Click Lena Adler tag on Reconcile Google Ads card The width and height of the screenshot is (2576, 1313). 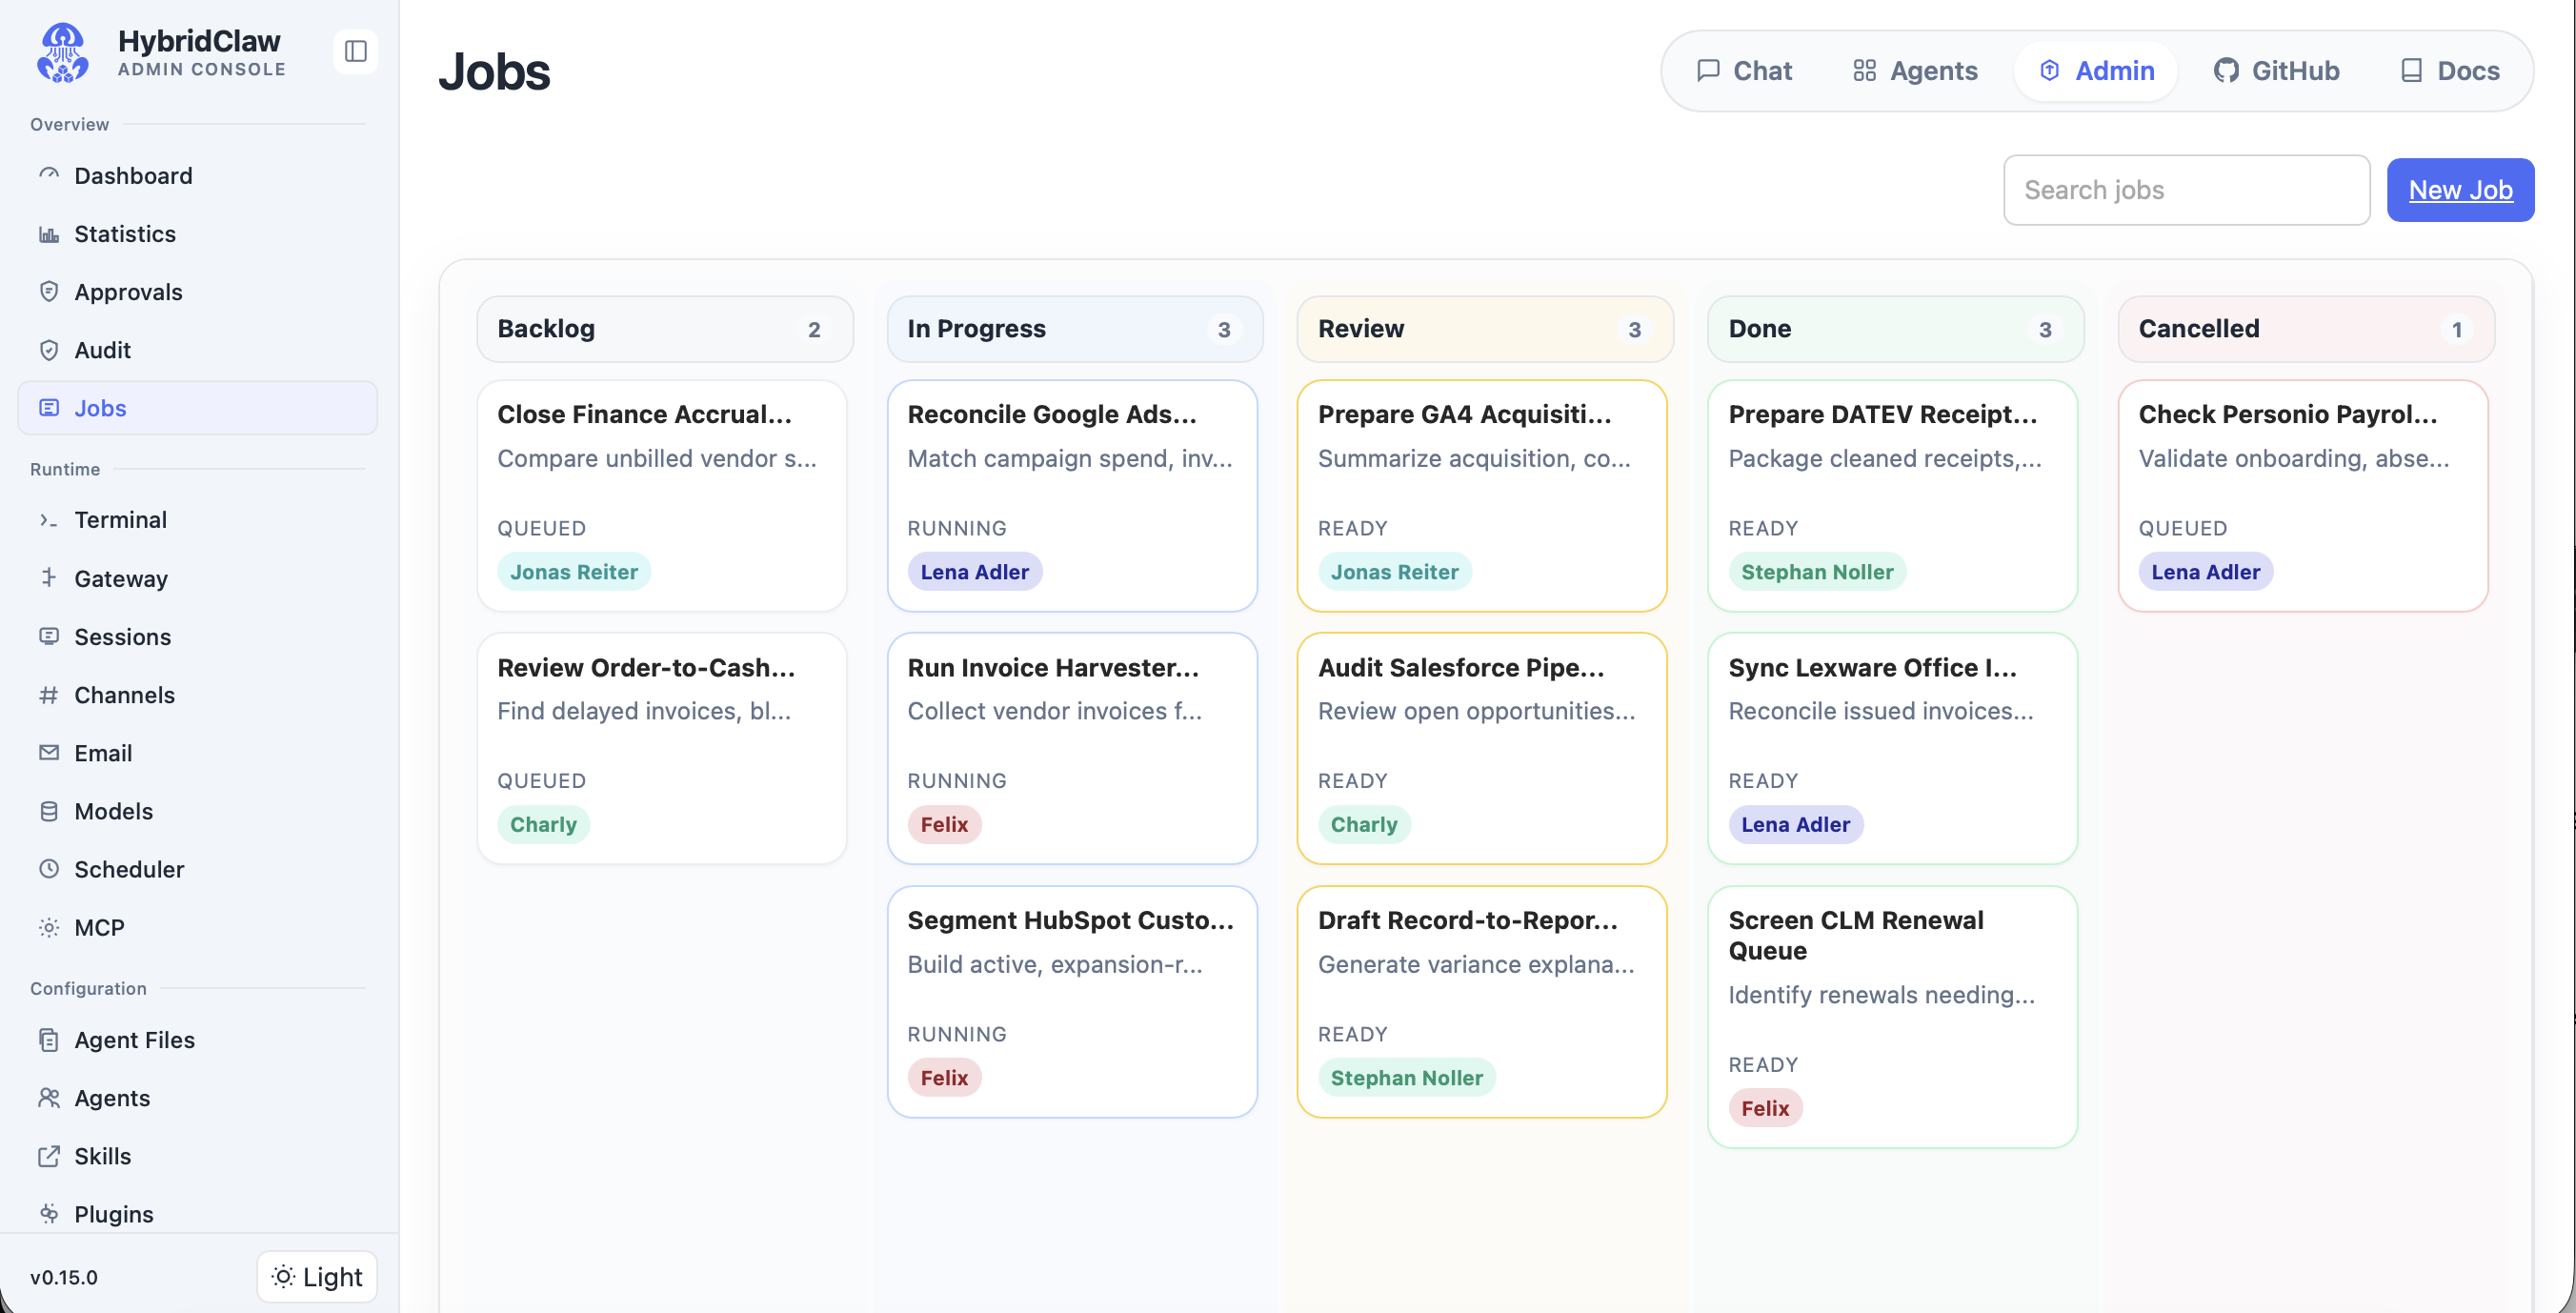975,571
